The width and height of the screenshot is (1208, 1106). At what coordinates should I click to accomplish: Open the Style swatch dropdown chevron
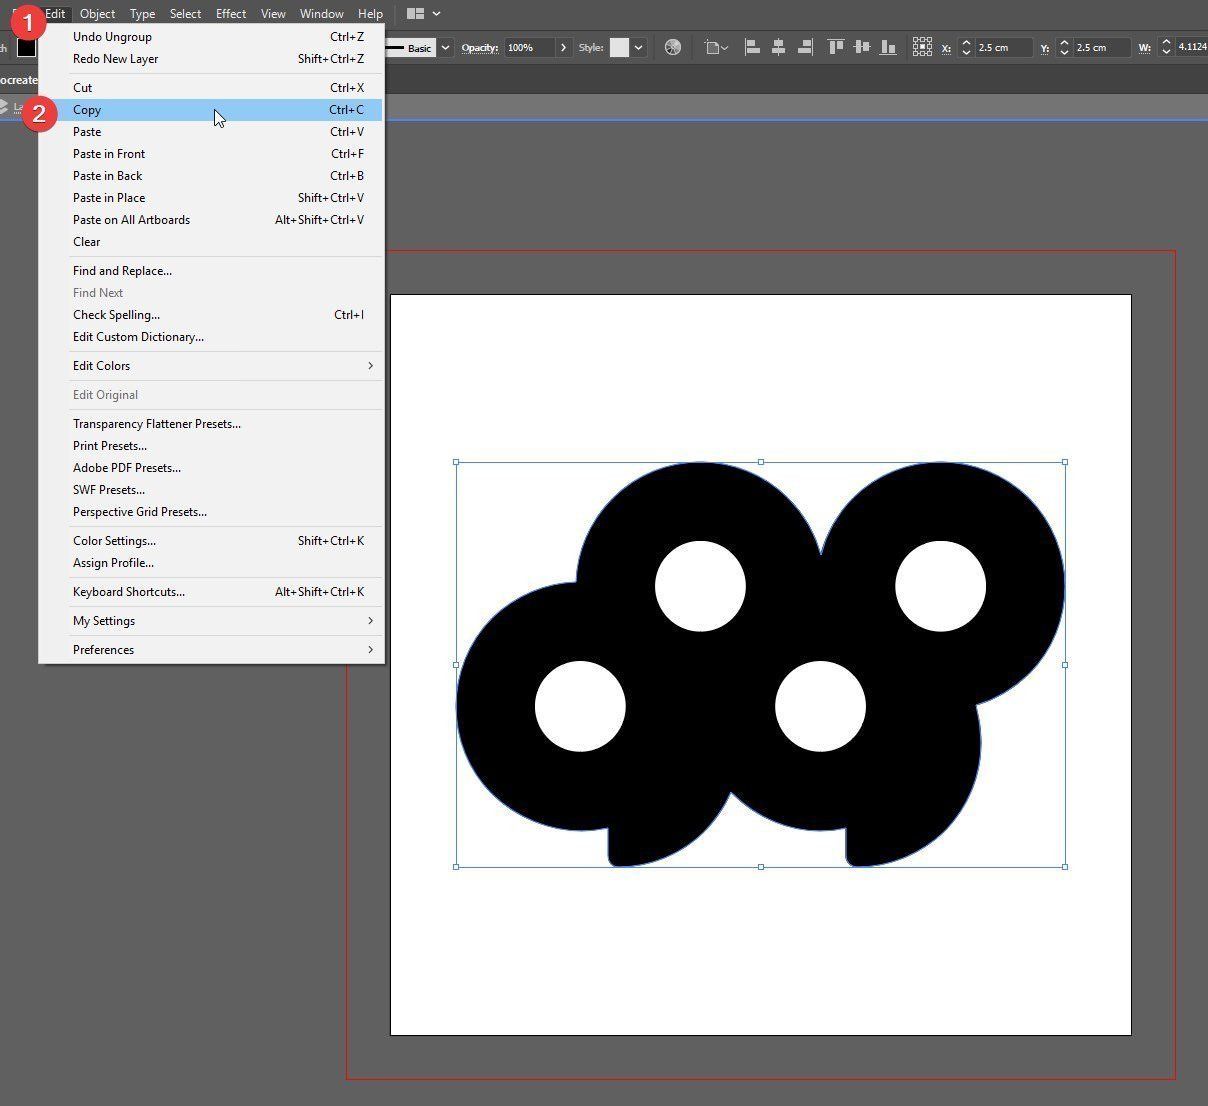click(638, 47)
